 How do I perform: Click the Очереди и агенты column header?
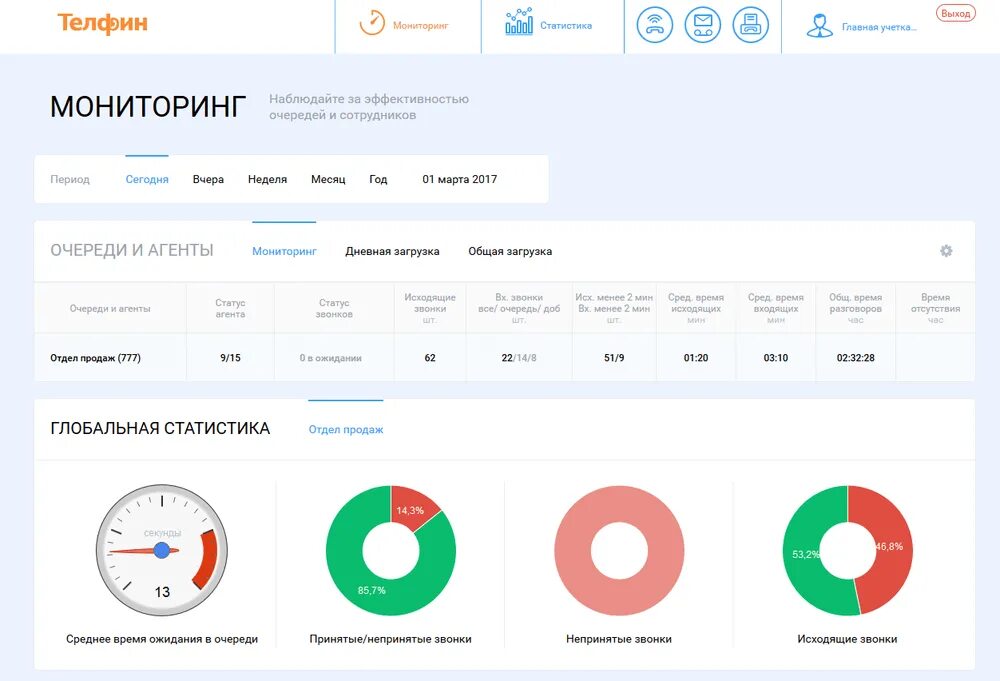click(x=110, y=309)
